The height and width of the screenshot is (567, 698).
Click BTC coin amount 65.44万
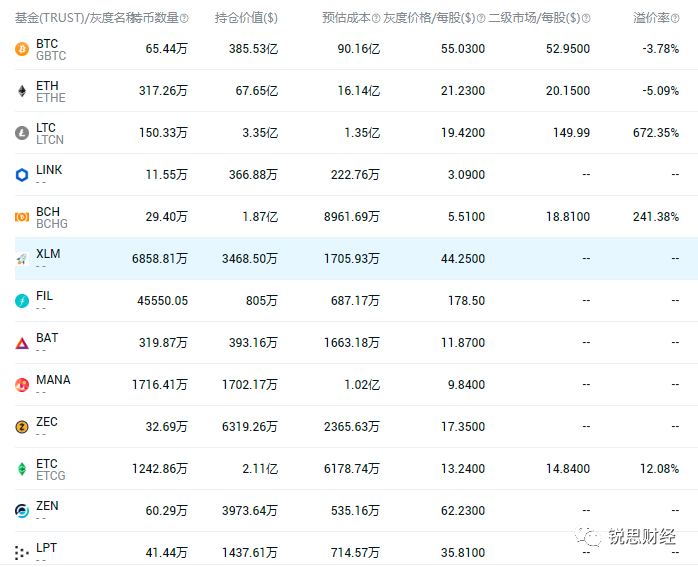point(166,49)
